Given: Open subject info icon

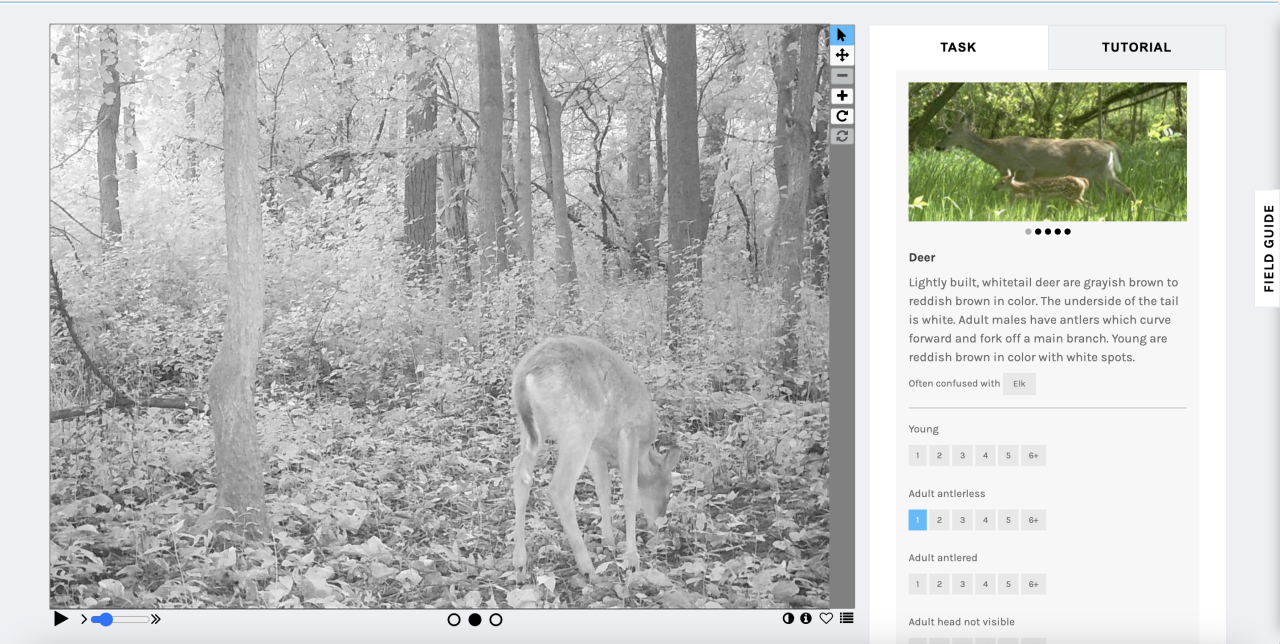Looking at the screenshot, I should 806,619.
